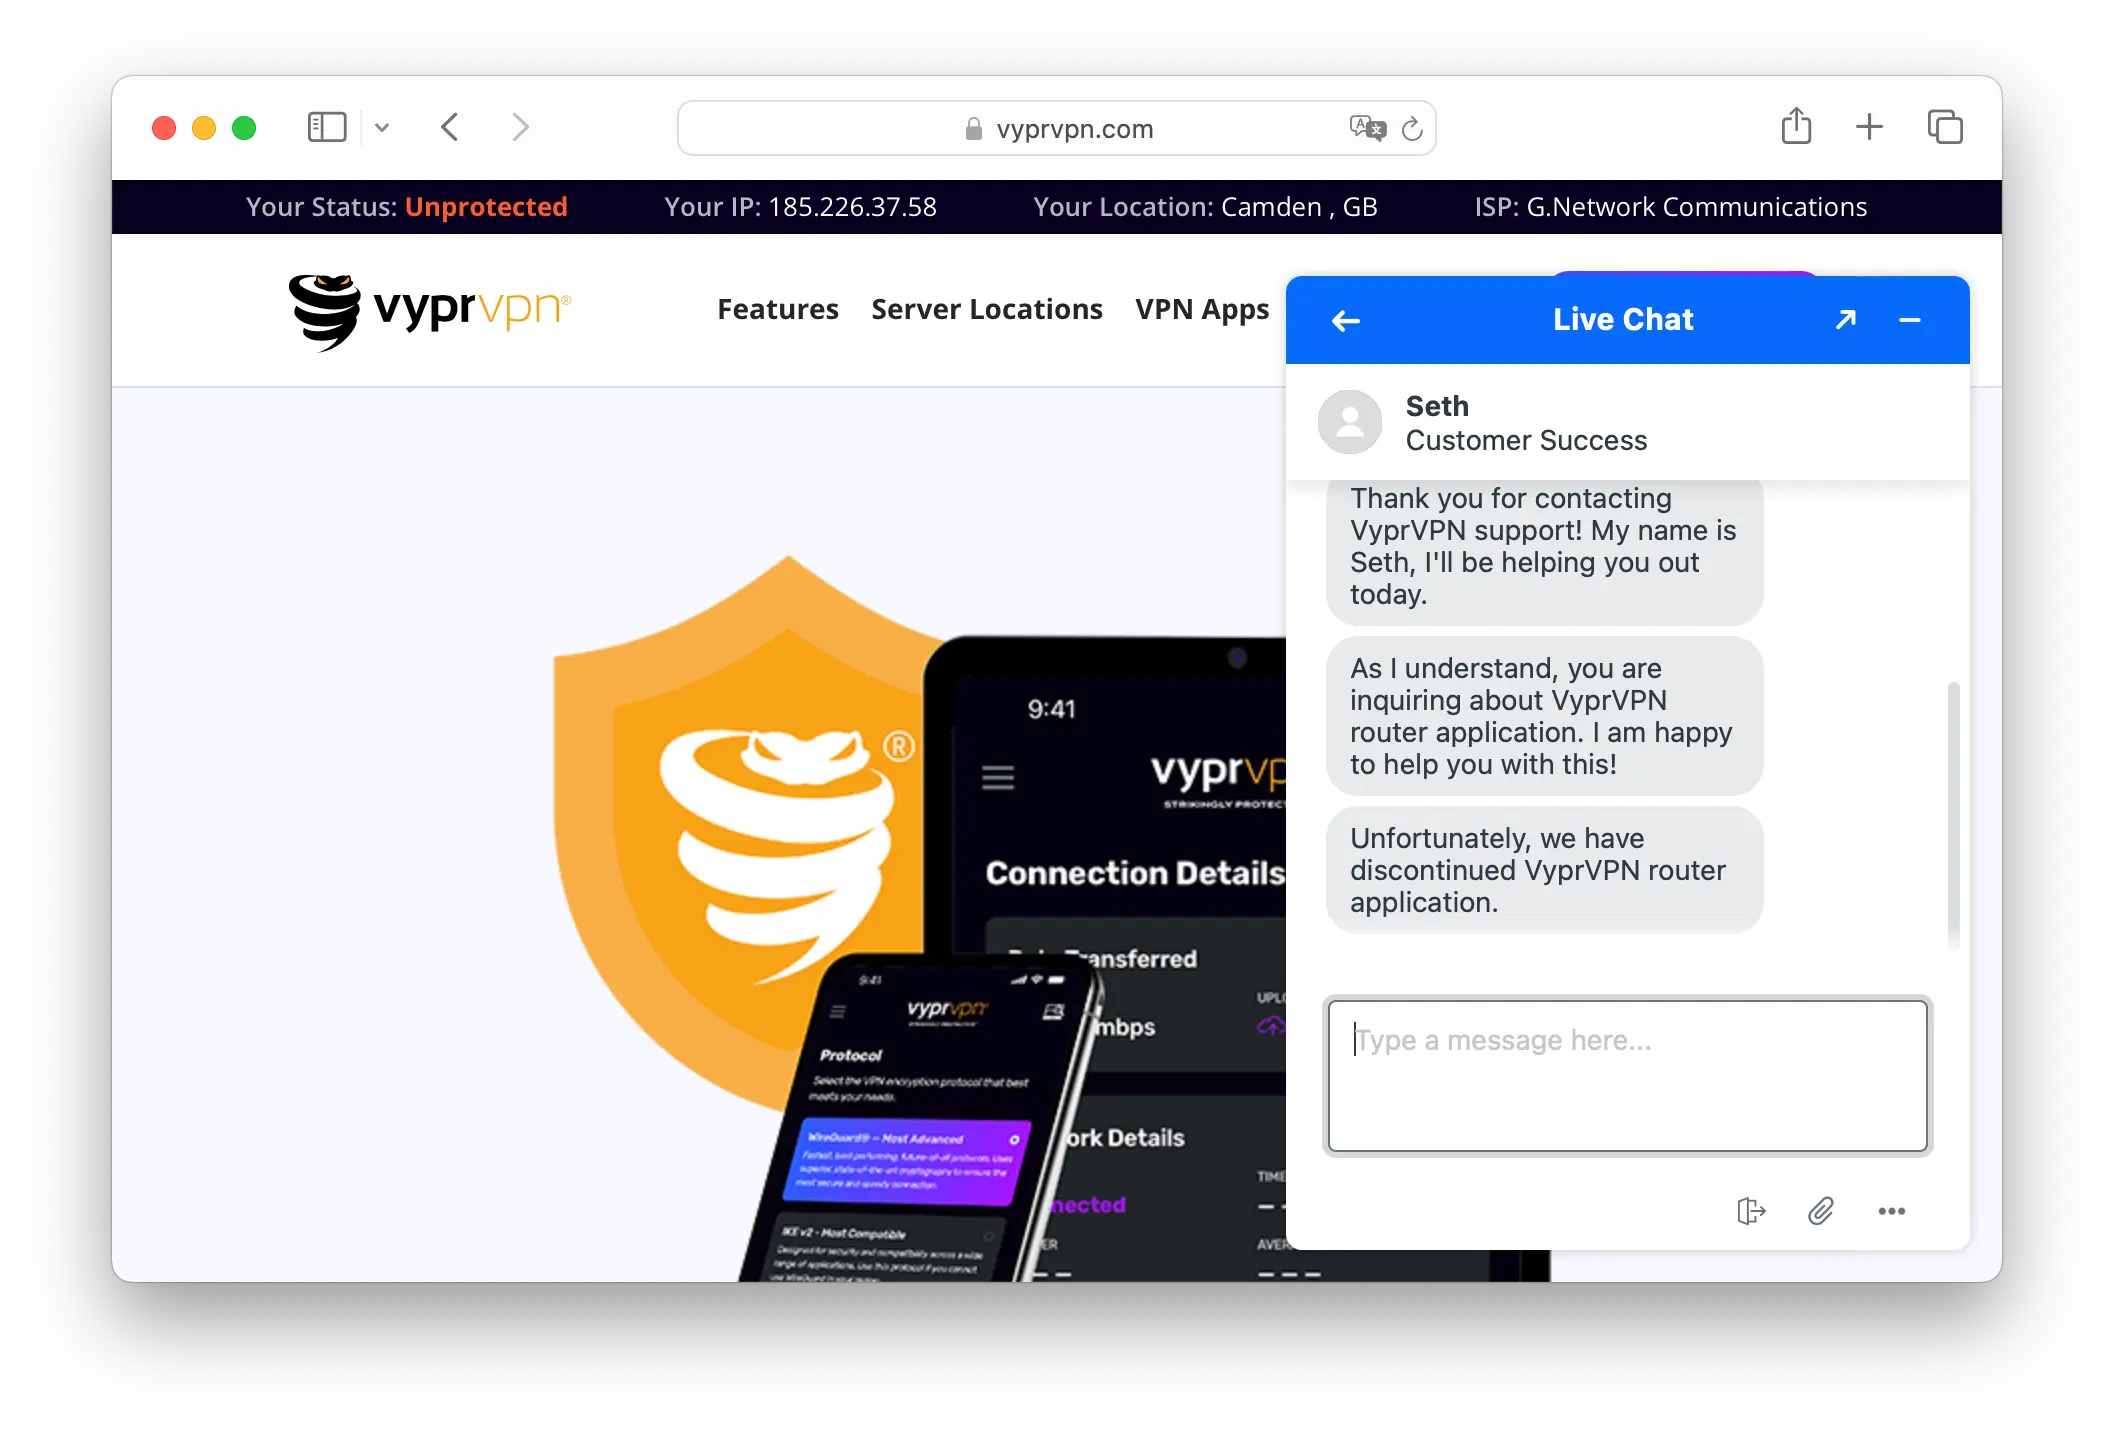Click the reload page button in address bar
The height and width of the screenshot is (1430, 2114).
1410,128
